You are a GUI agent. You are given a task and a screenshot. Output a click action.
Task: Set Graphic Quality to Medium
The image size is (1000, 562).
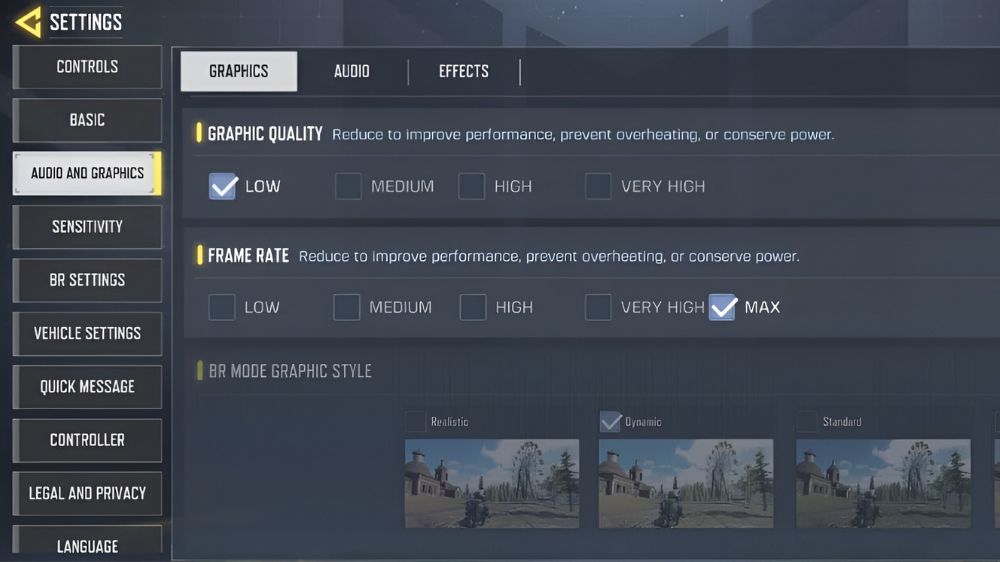[x=348, y=186]
